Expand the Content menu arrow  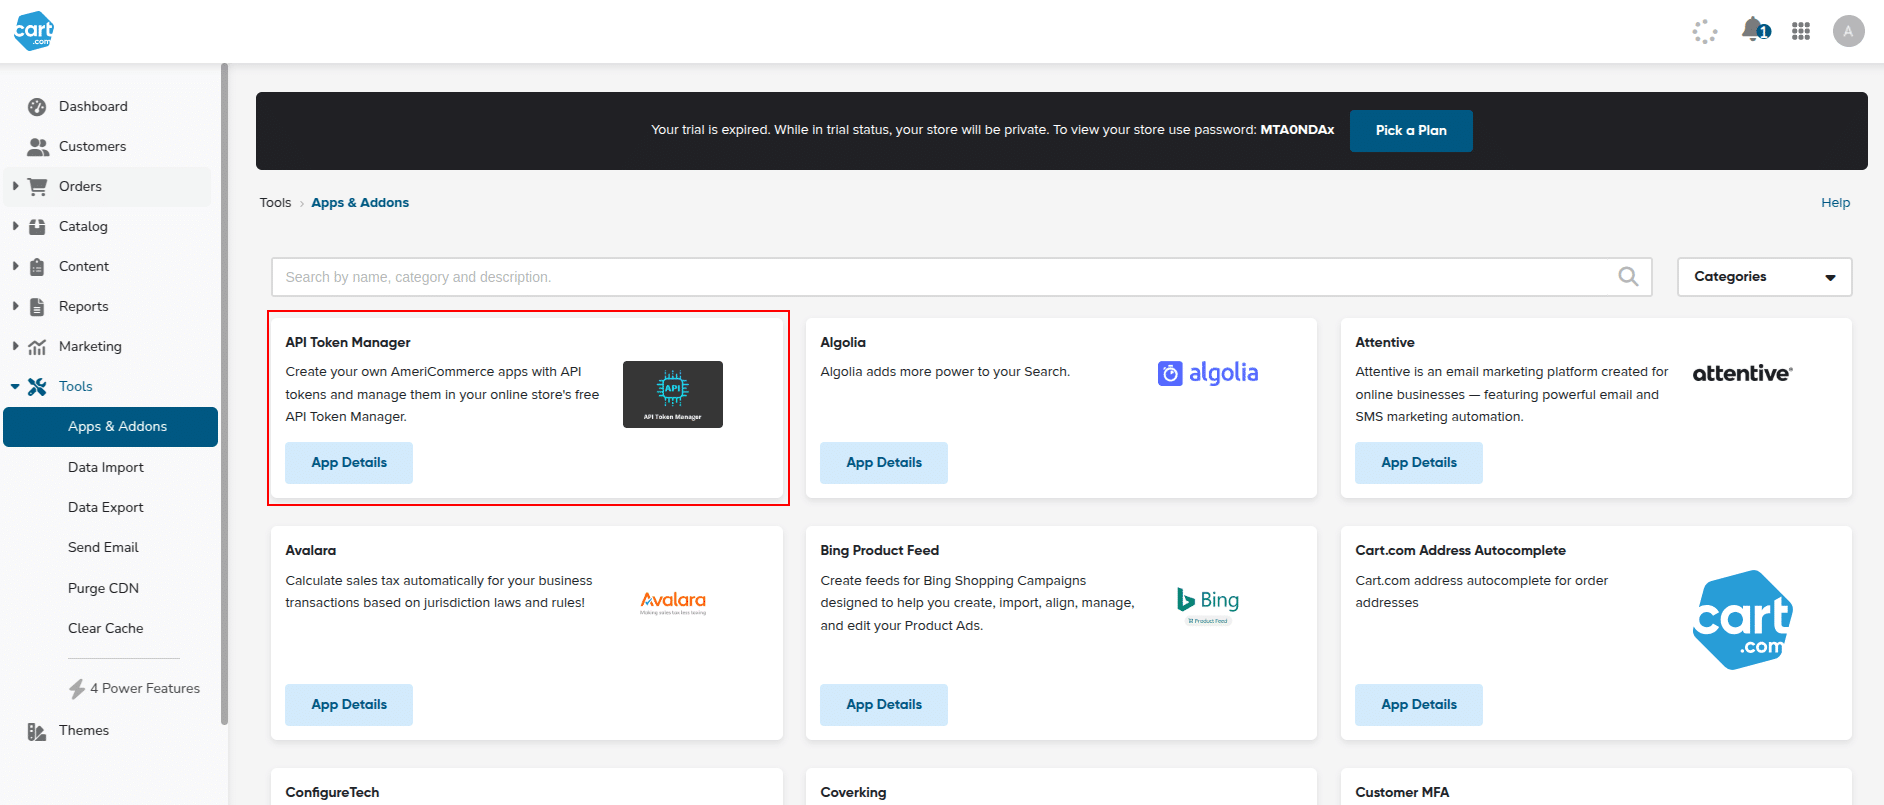[x=15, y=266]
